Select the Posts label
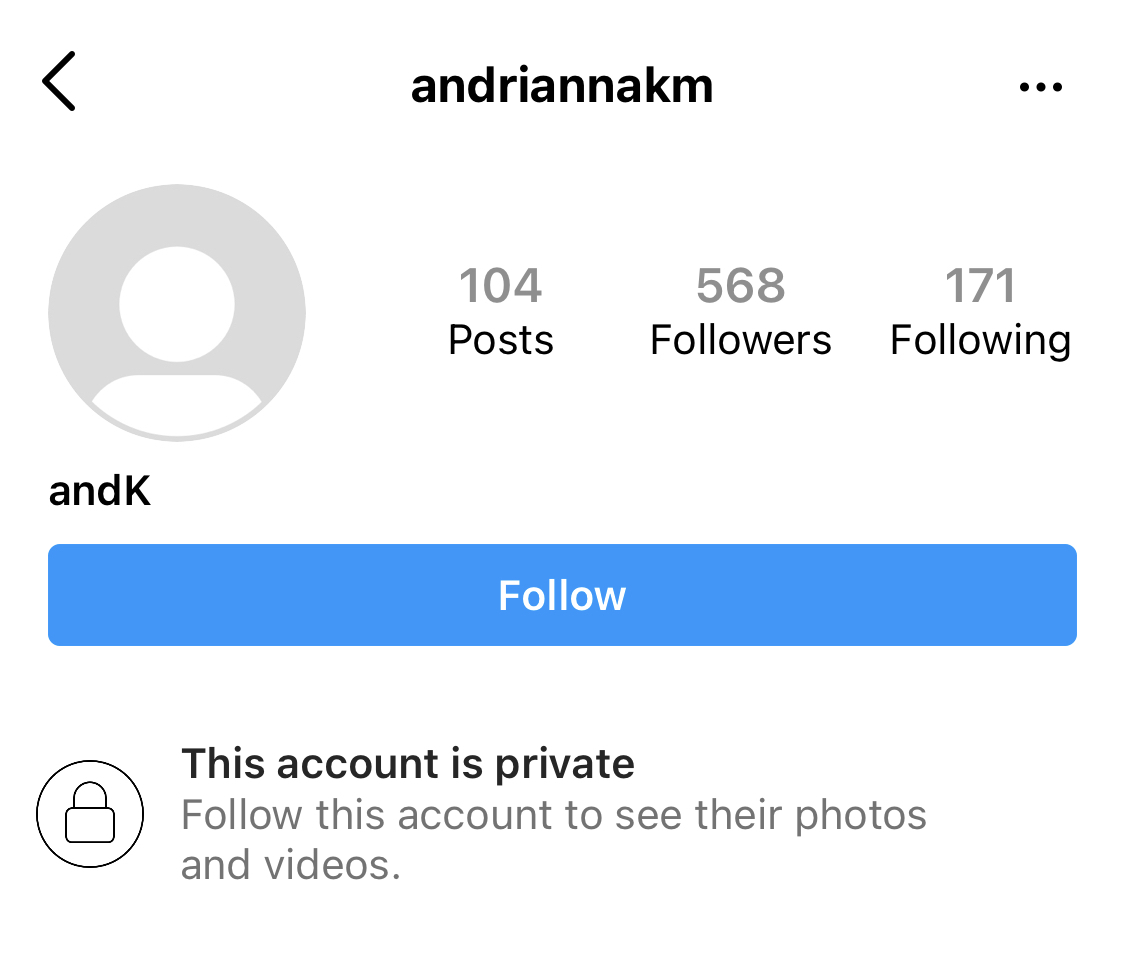The width and height of the screenshot is (1125, 971). (x=500, y=341)
